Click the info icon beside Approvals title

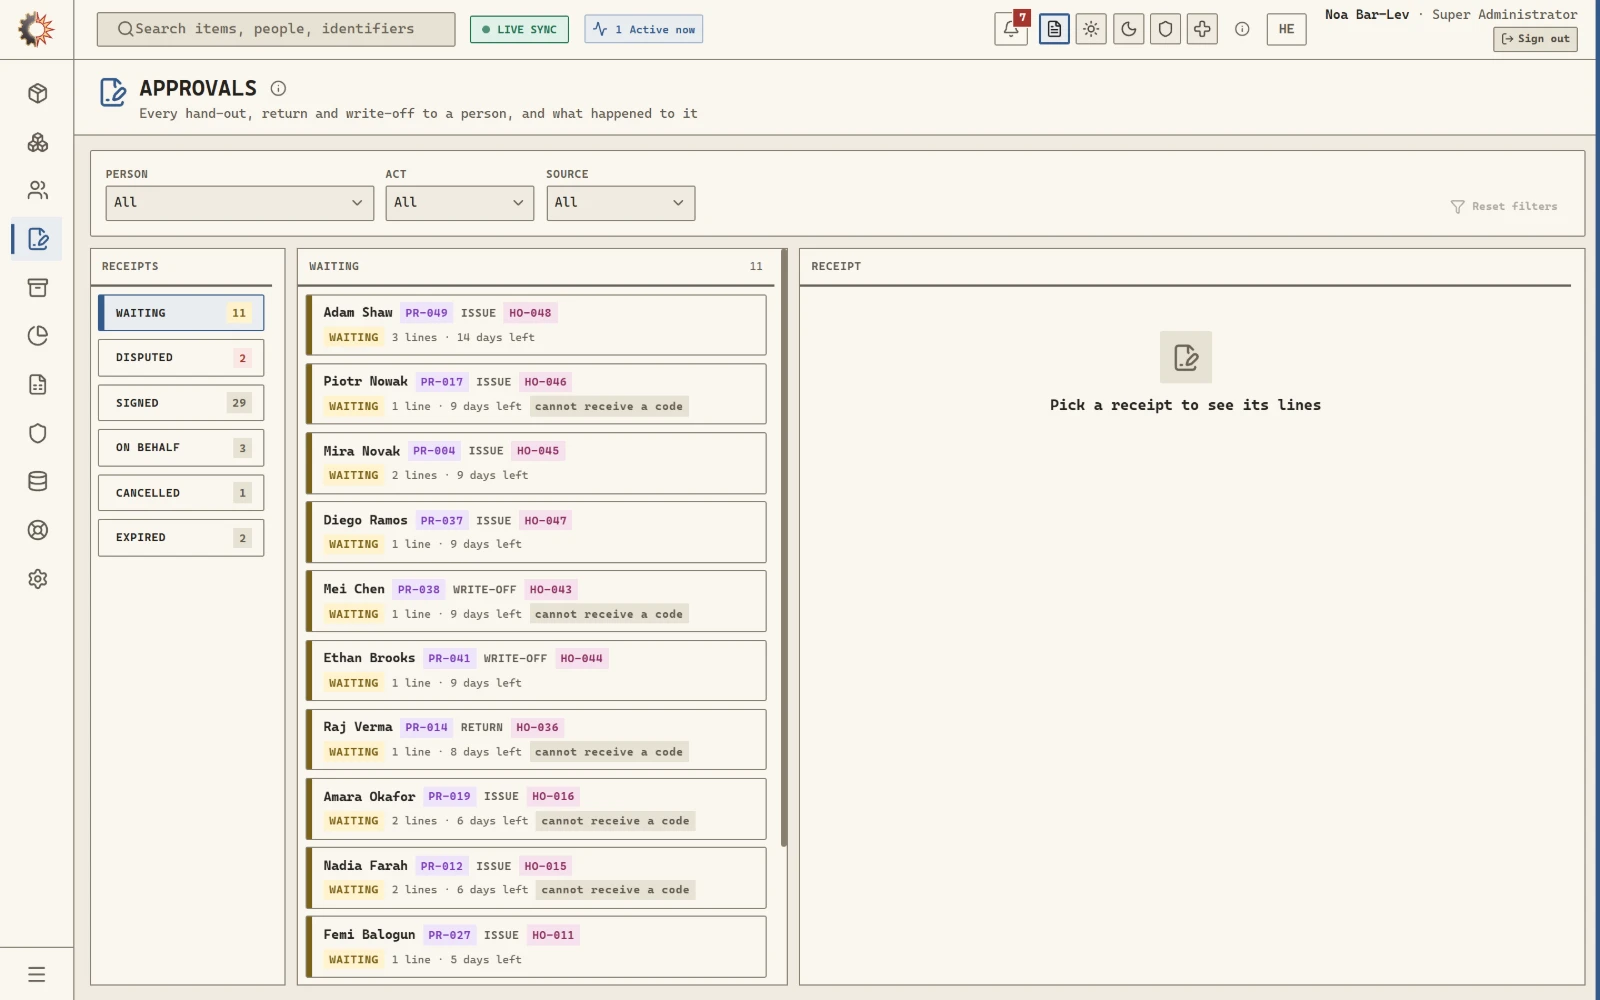278,88
